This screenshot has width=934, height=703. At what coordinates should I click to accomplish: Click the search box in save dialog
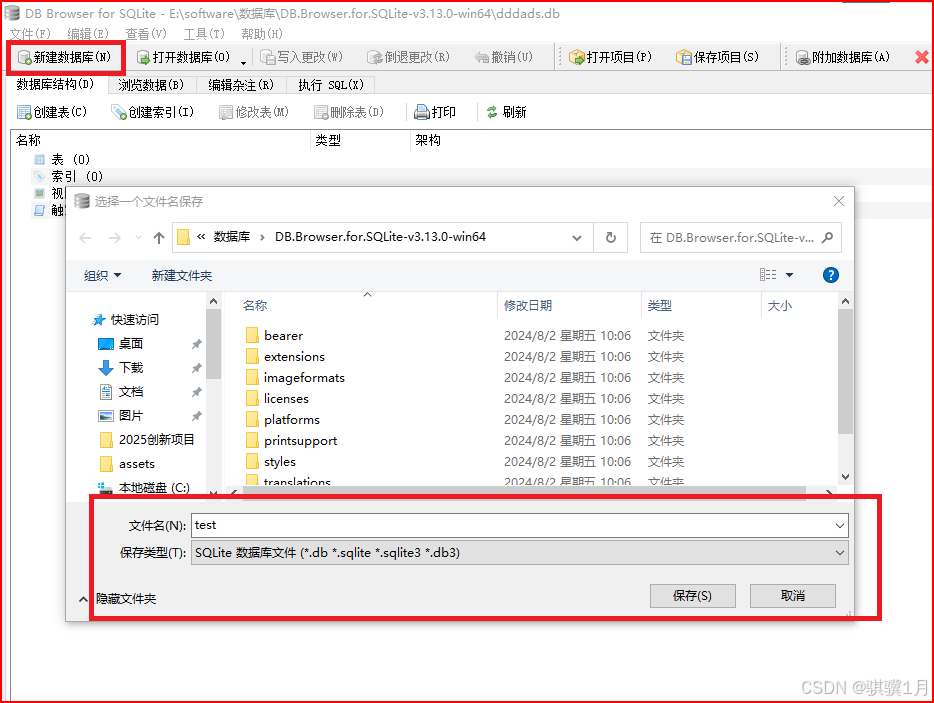tap(740, 238)
